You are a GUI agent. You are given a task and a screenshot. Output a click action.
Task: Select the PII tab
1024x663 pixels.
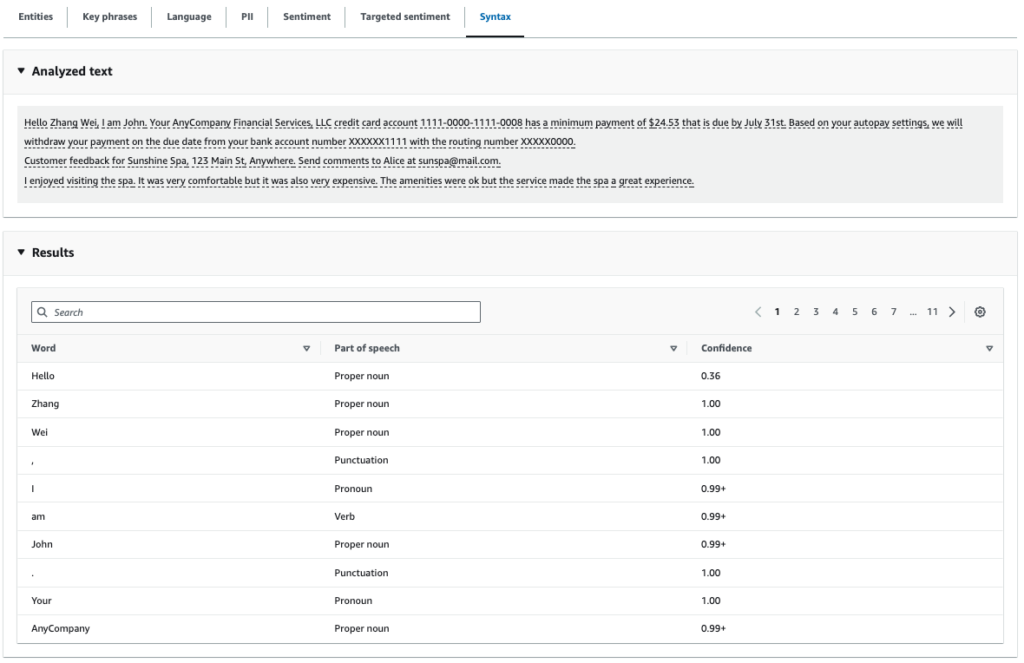pyautogui.click(x=247, y=16)
